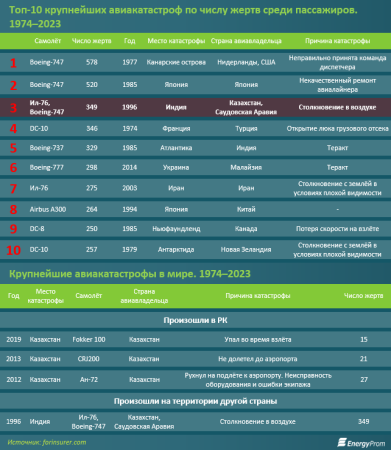Click 'Произошли на территории другой страны' heading

(195, 401)
